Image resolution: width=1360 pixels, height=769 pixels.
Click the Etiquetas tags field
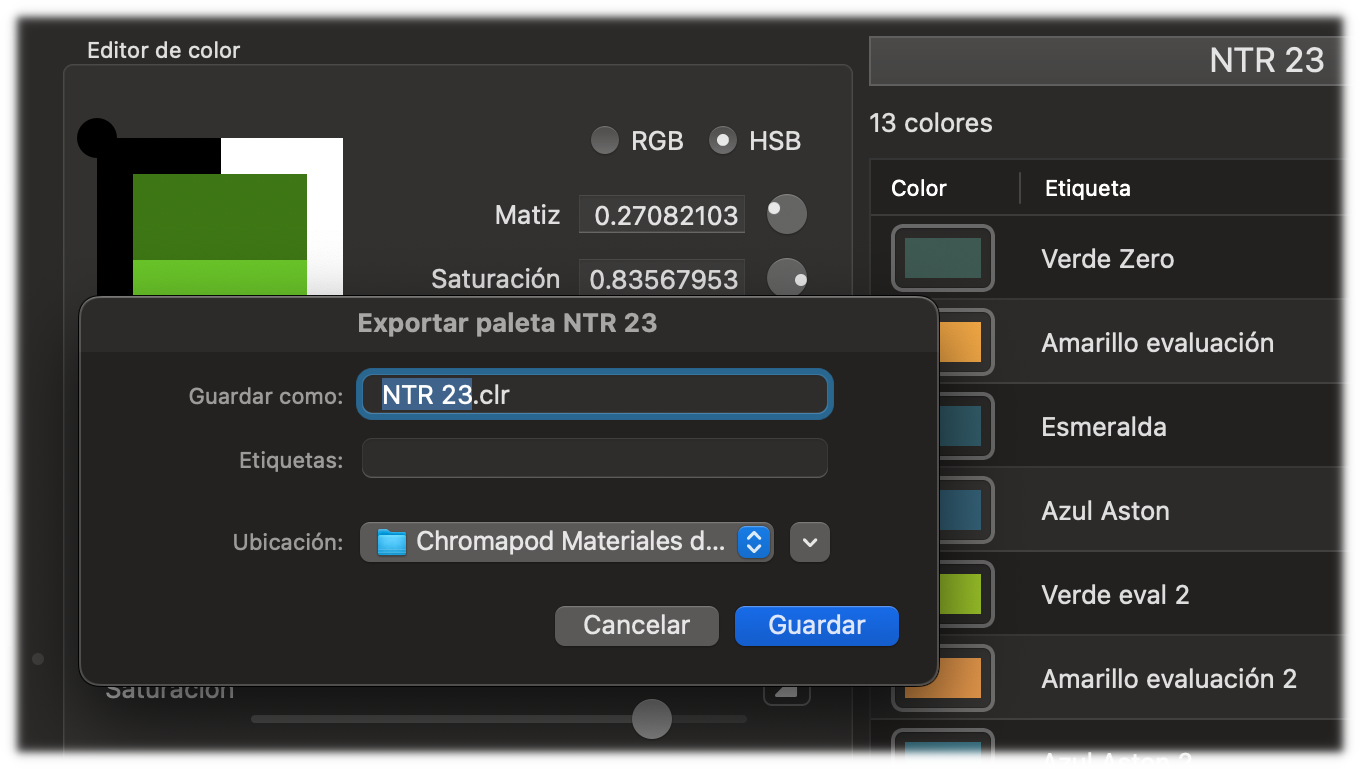coord(594,459)
